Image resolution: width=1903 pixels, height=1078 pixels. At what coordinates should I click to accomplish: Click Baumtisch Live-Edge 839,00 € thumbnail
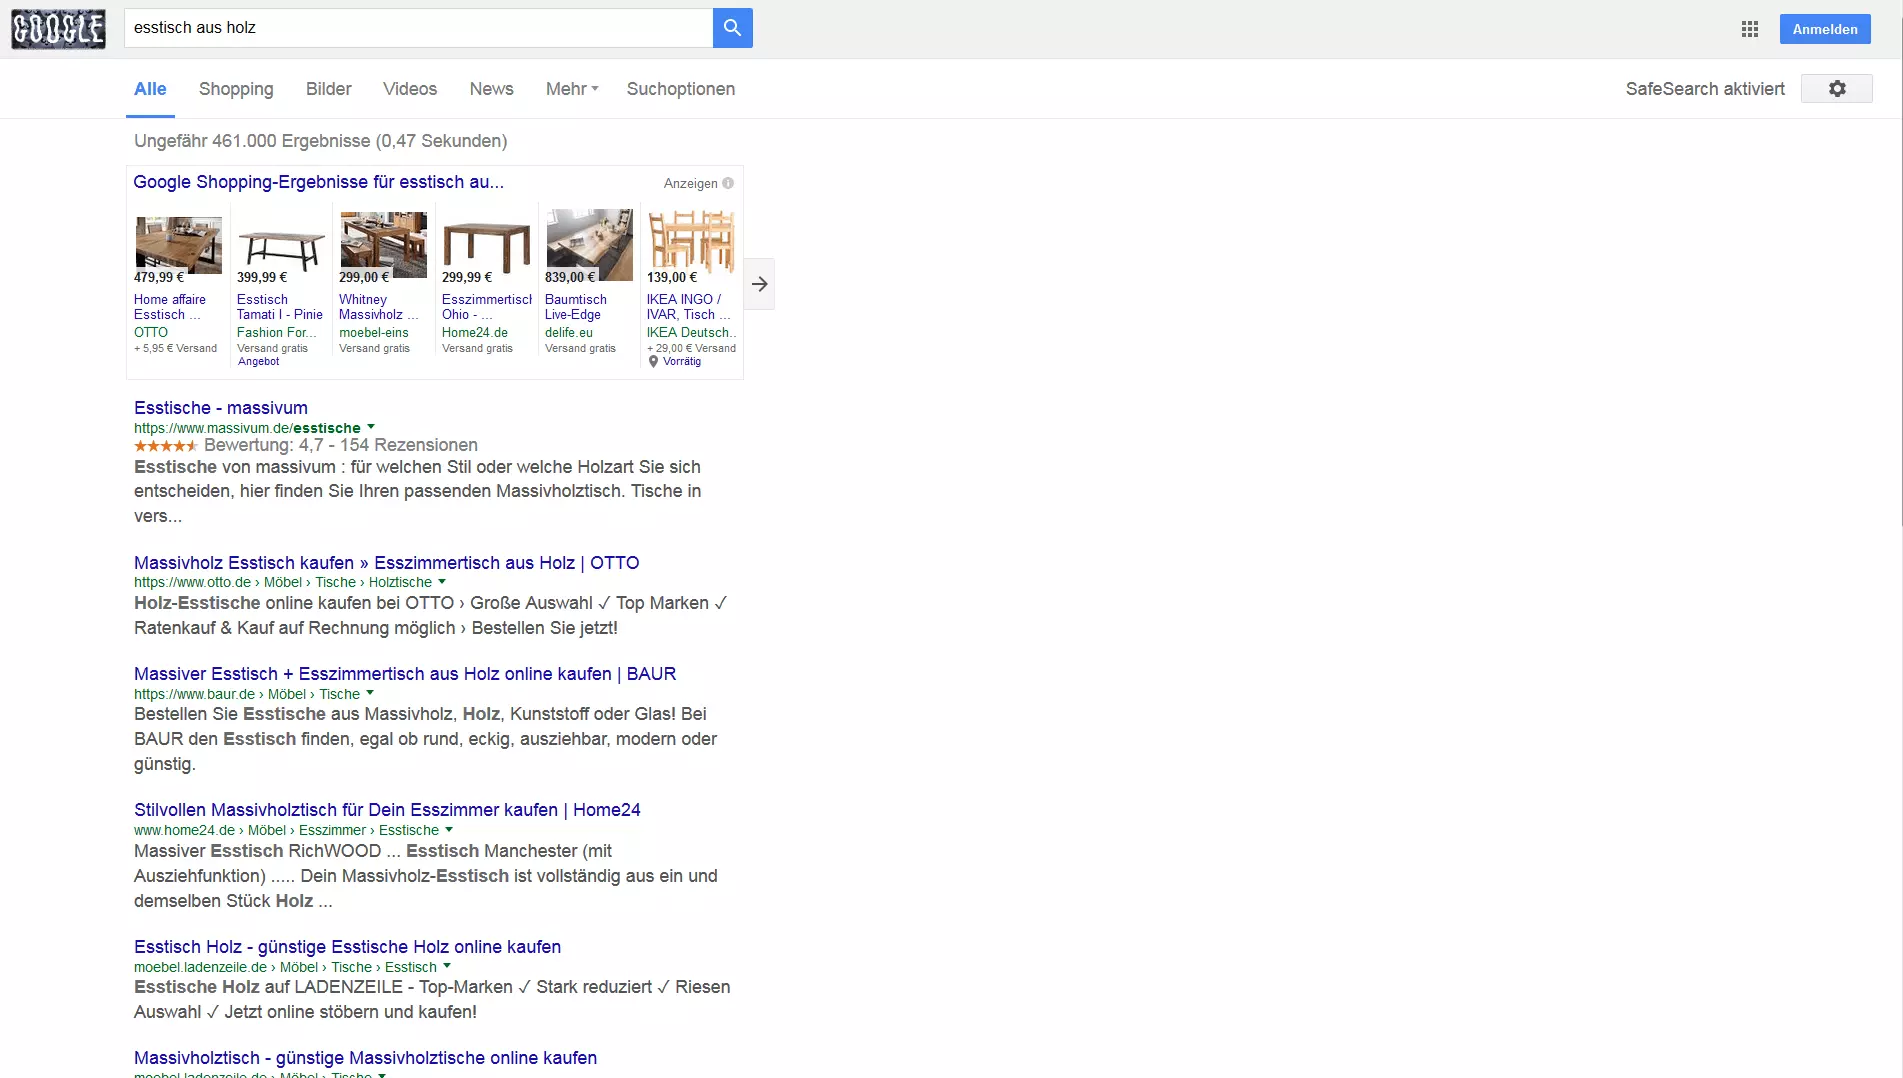(x=589, y=245)
